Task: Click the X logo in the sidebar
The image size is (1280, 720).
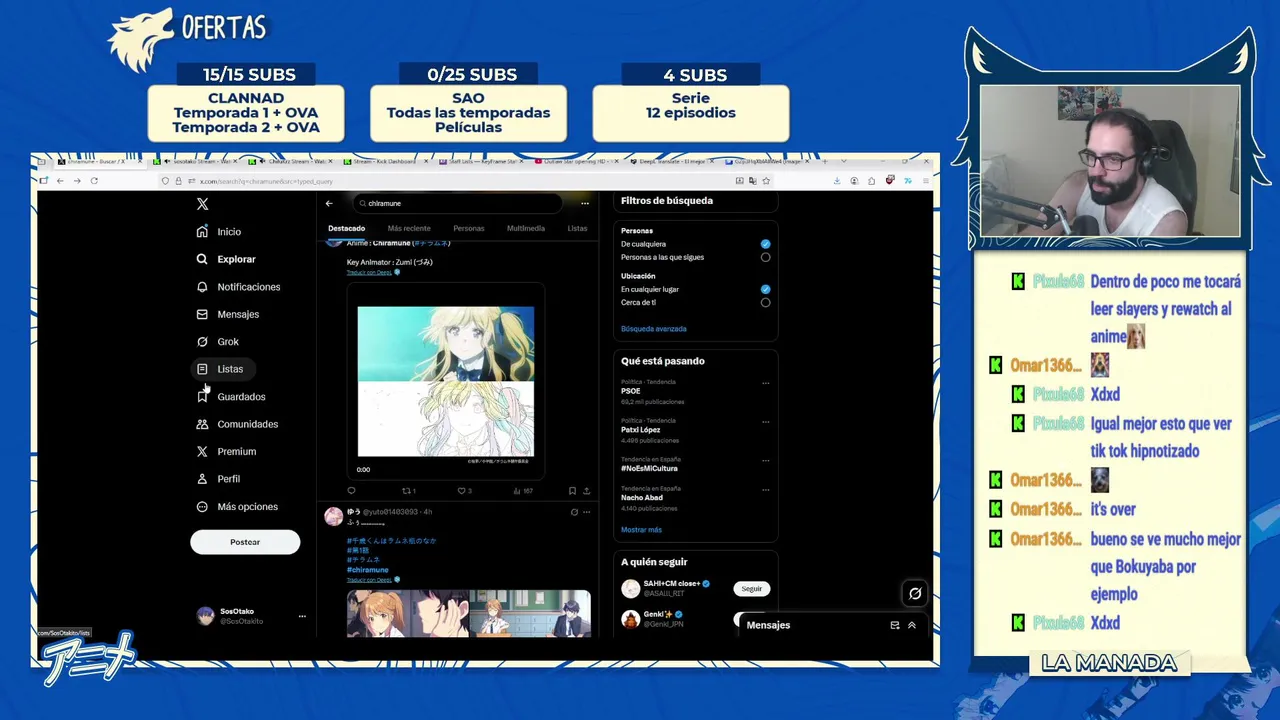Action: 202,204
